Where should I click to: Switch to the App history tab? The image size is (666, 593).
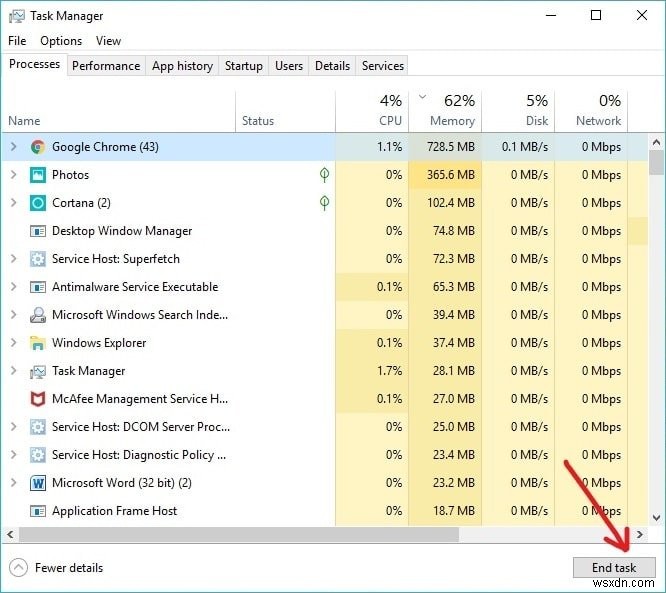point(182,66)
